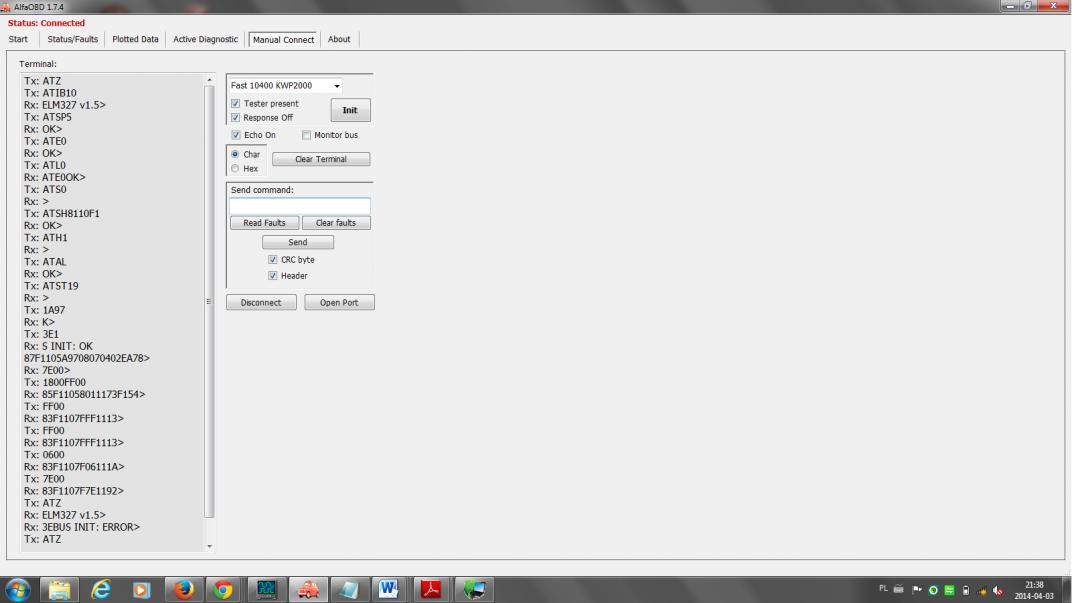Screen dimensions: 1074x603
Task: Click terminal line 'Rx: S INIT: OK'
Action: click(58, 346)
